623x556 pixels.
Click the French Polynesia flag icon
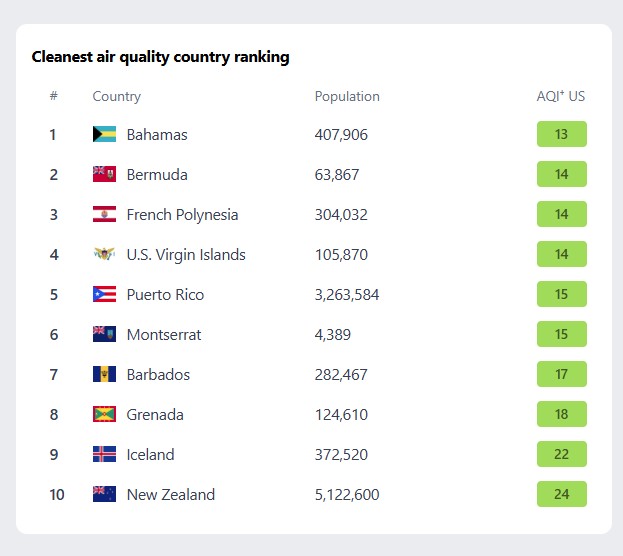(x=104, y=214)
